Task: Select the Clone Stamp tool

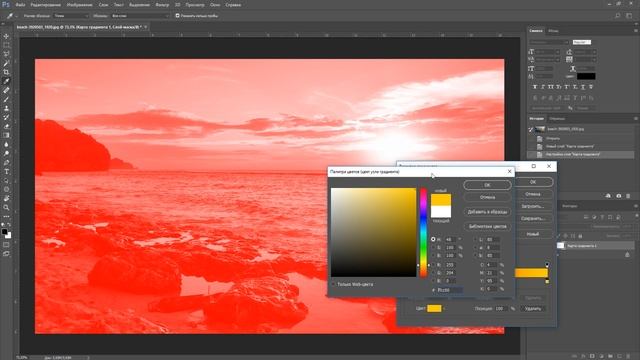Action: coord(6,108)
